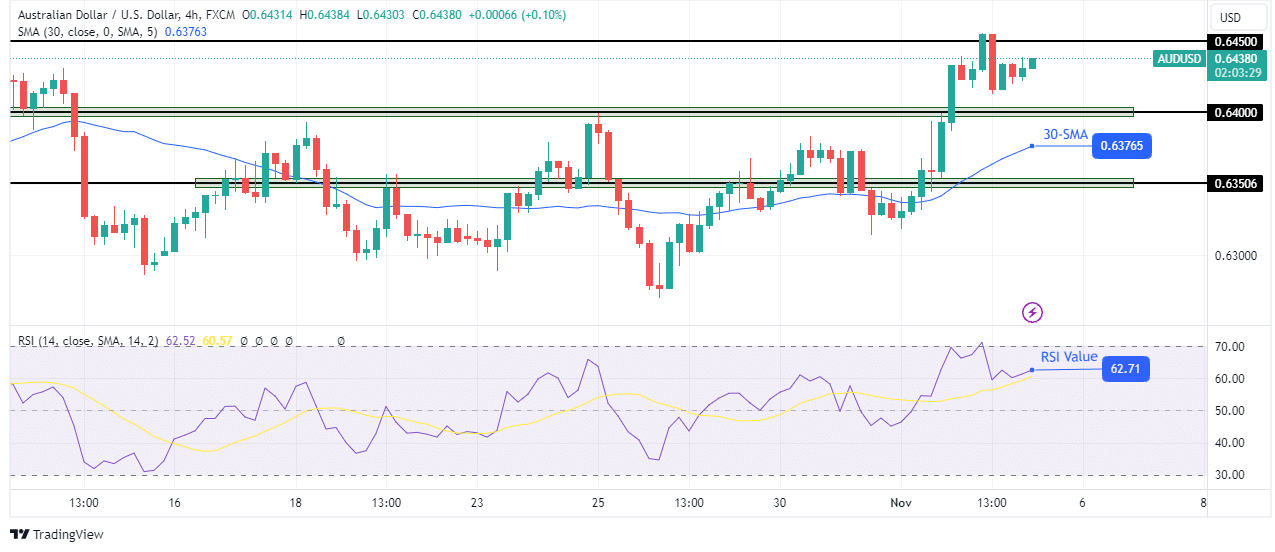Click the 25 date label on time axis

pyautogui.click(x=597, y=502)
